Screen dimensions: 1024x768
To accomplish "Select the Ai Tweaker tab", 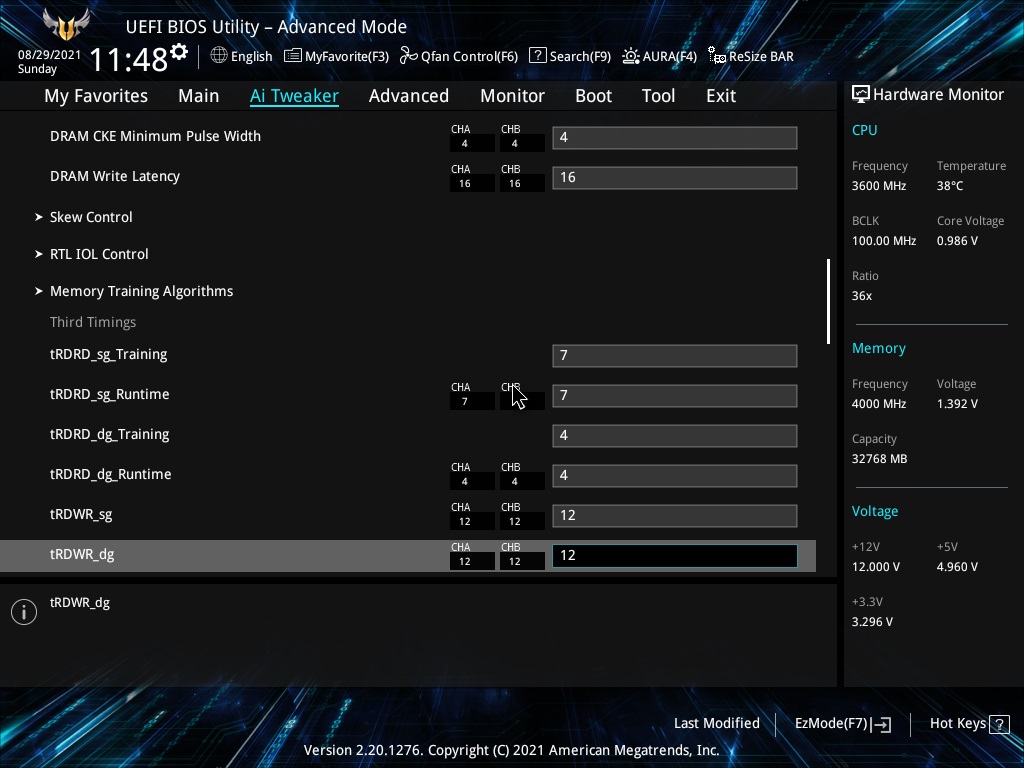I will click(294, 96).
